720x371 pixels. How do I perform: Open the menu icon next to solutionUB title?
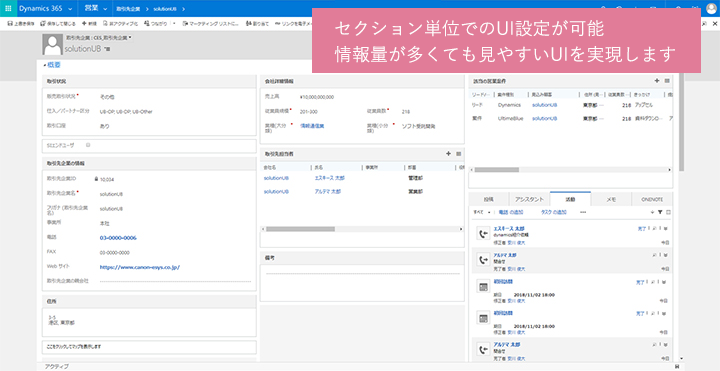107,49
